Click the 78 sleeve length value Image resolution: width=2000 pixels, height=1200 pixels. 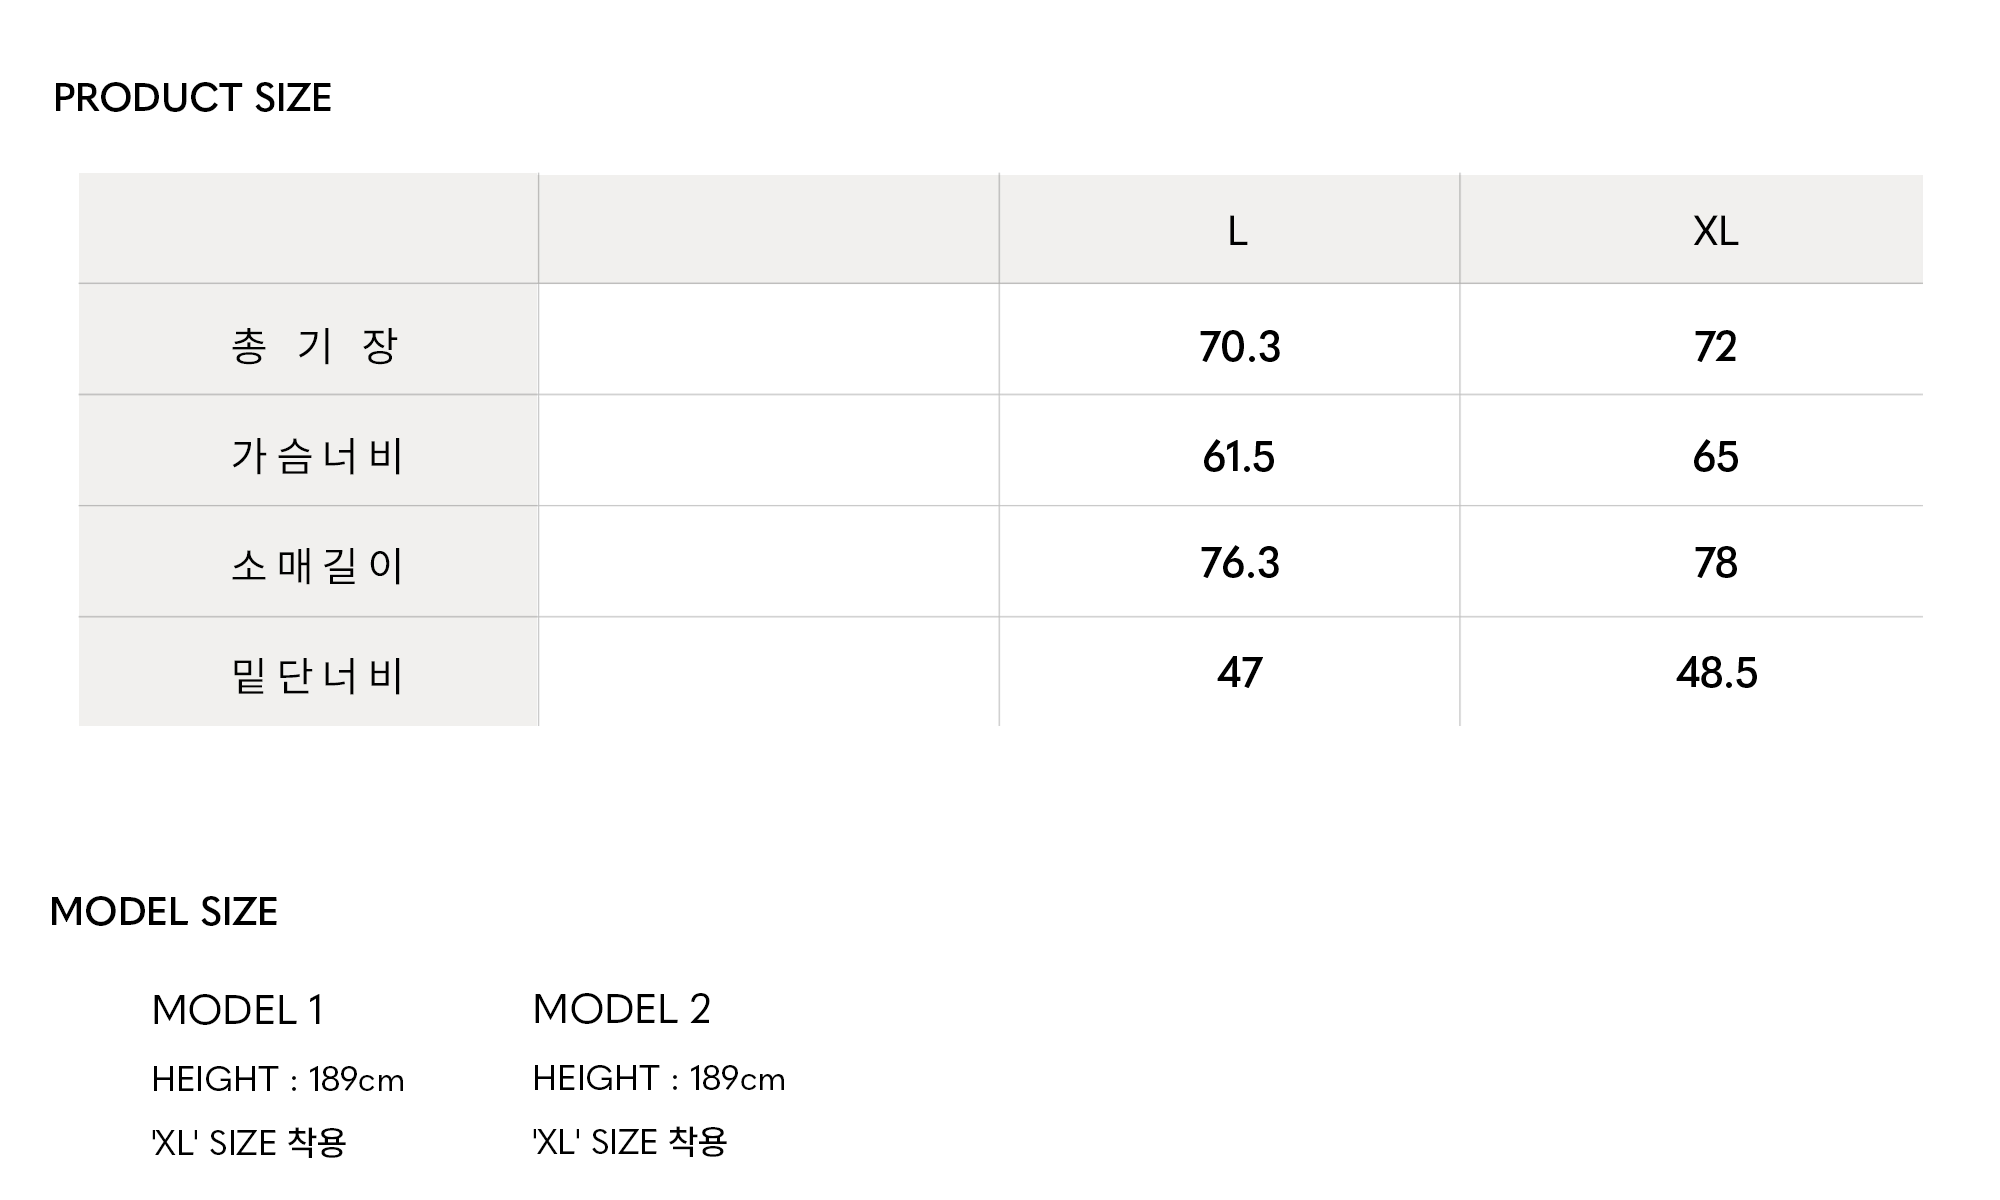1715,563
